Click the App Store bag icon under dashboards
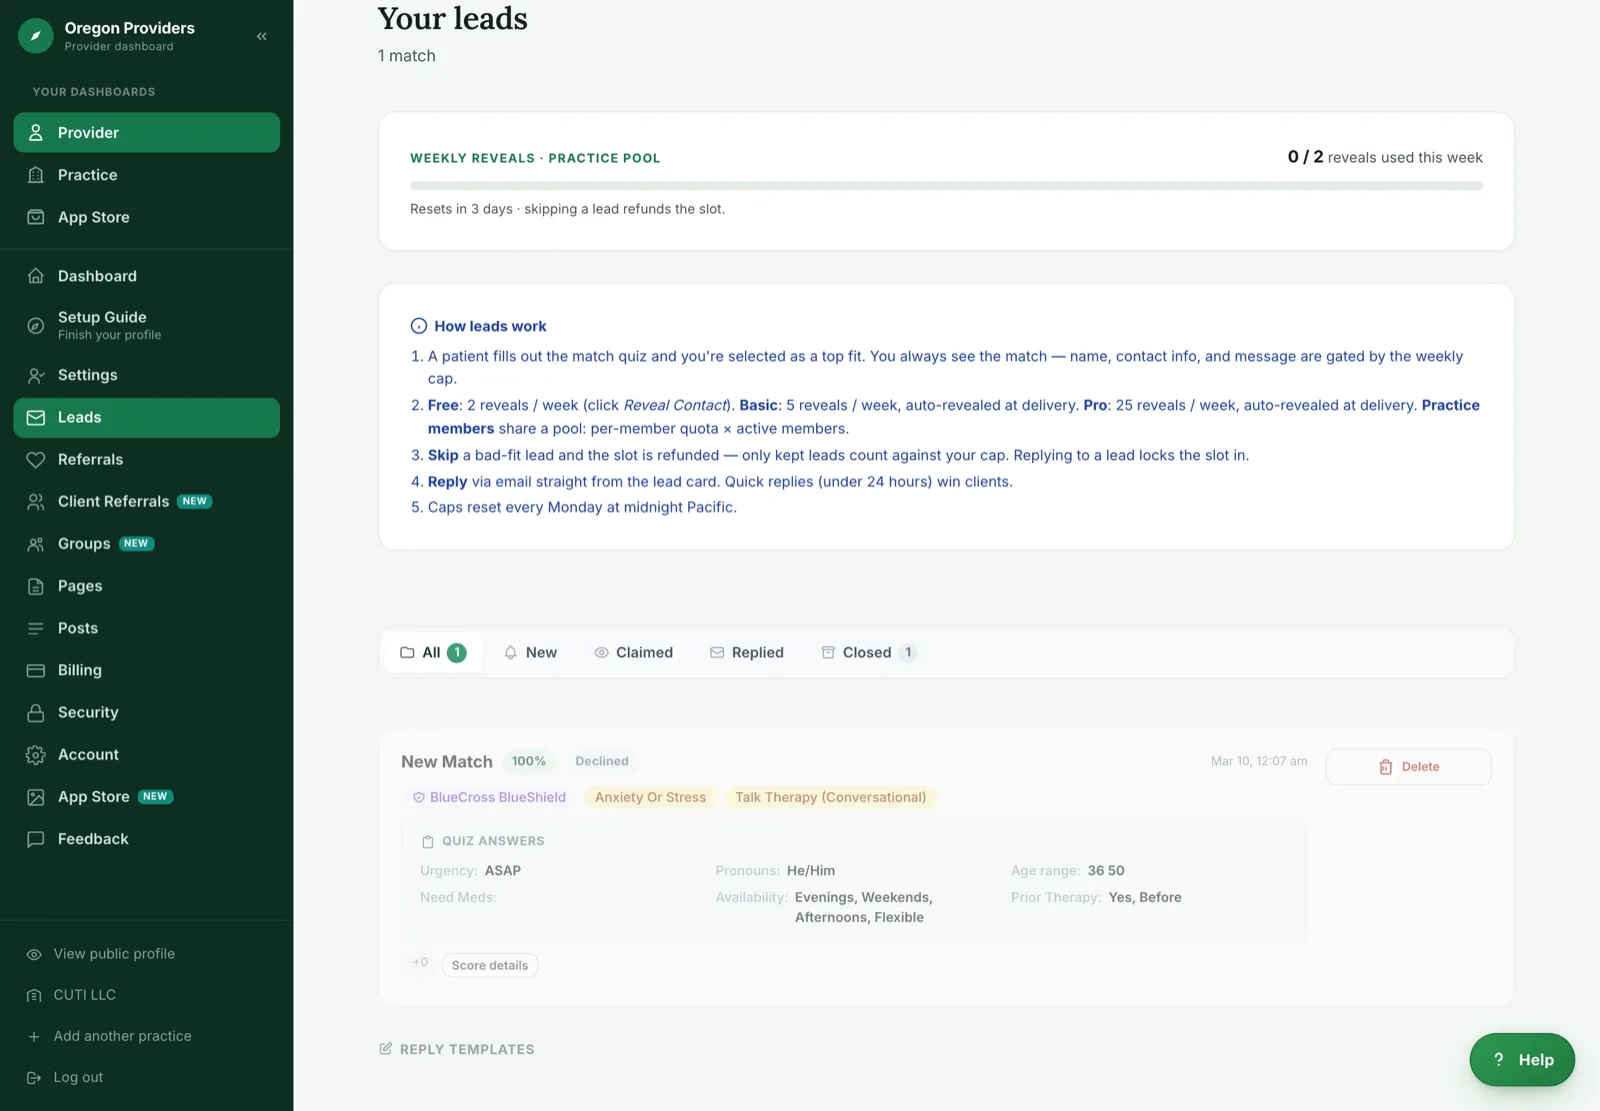Viewport: 1600px width, 1111px height. click(36, 217)
